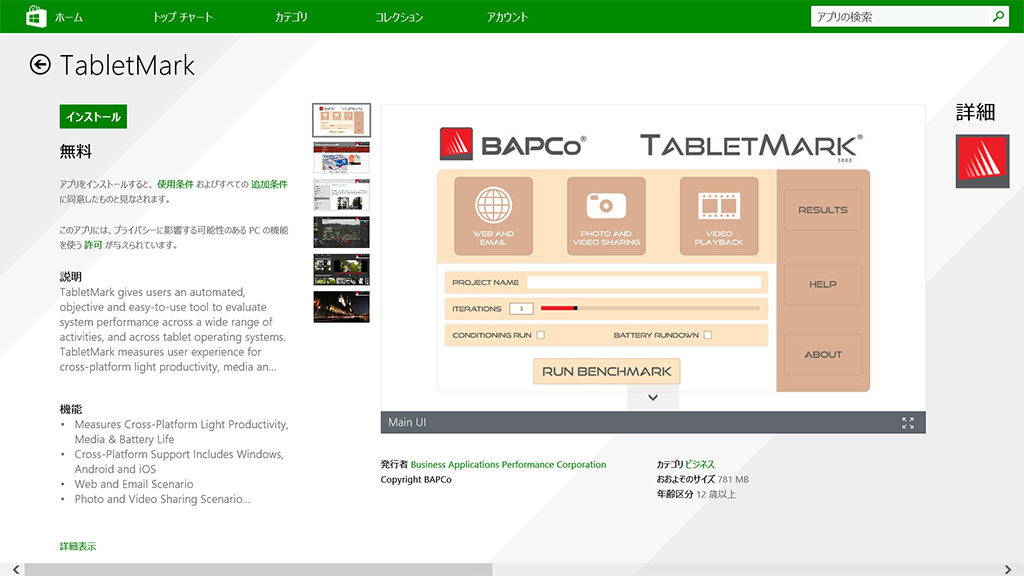The height and width of the screenshot is (576, 1024).
Task: Select the sixth night-scene thumbnail
Action: tap(342, 306)
